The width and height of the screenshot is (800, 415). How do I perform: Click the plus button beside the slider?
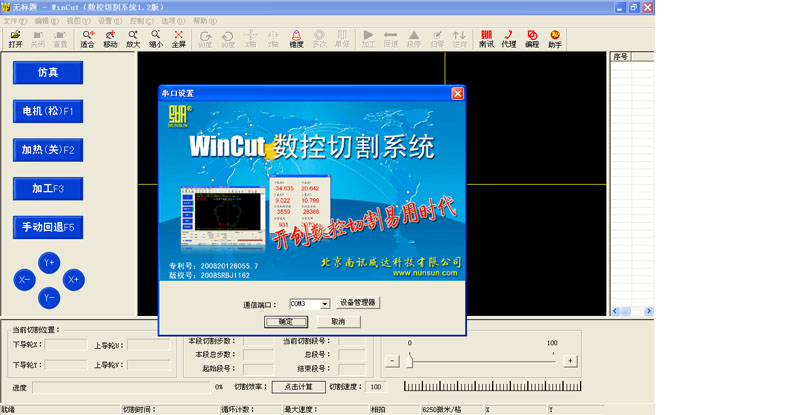(570, 361)
